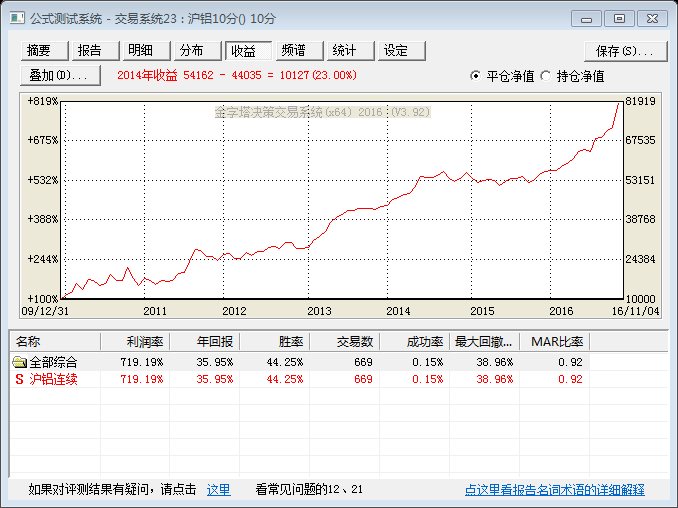The image size is (678, 508).
Task: Click the S icon beside 沪铝连续
Action: (x=19, y=379)
